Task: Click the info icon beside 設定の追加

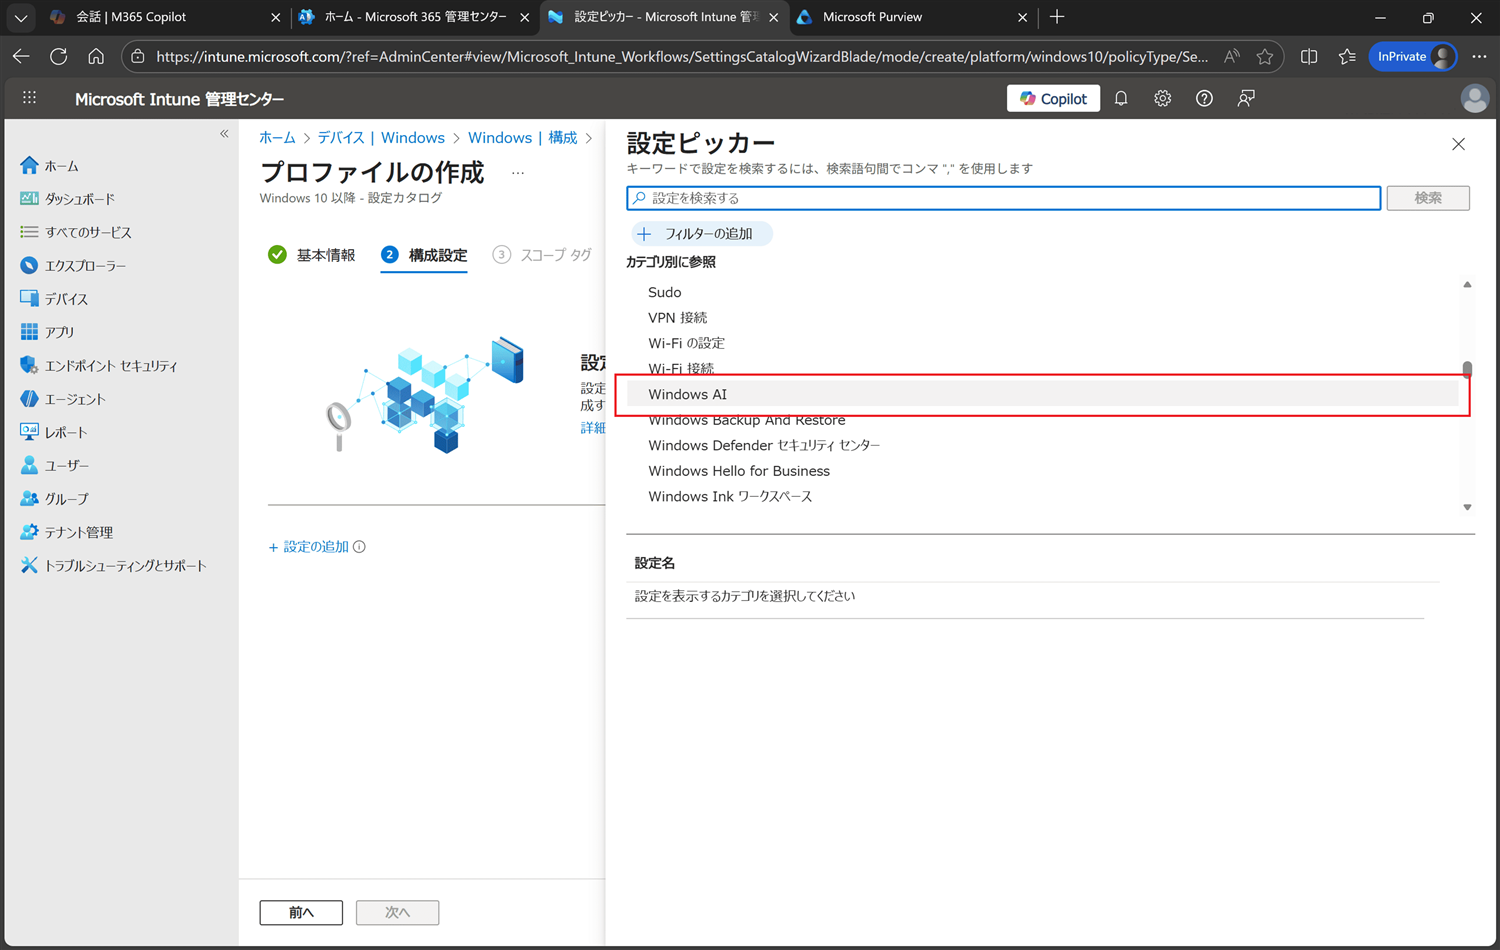Action: (x=359, y=547)
